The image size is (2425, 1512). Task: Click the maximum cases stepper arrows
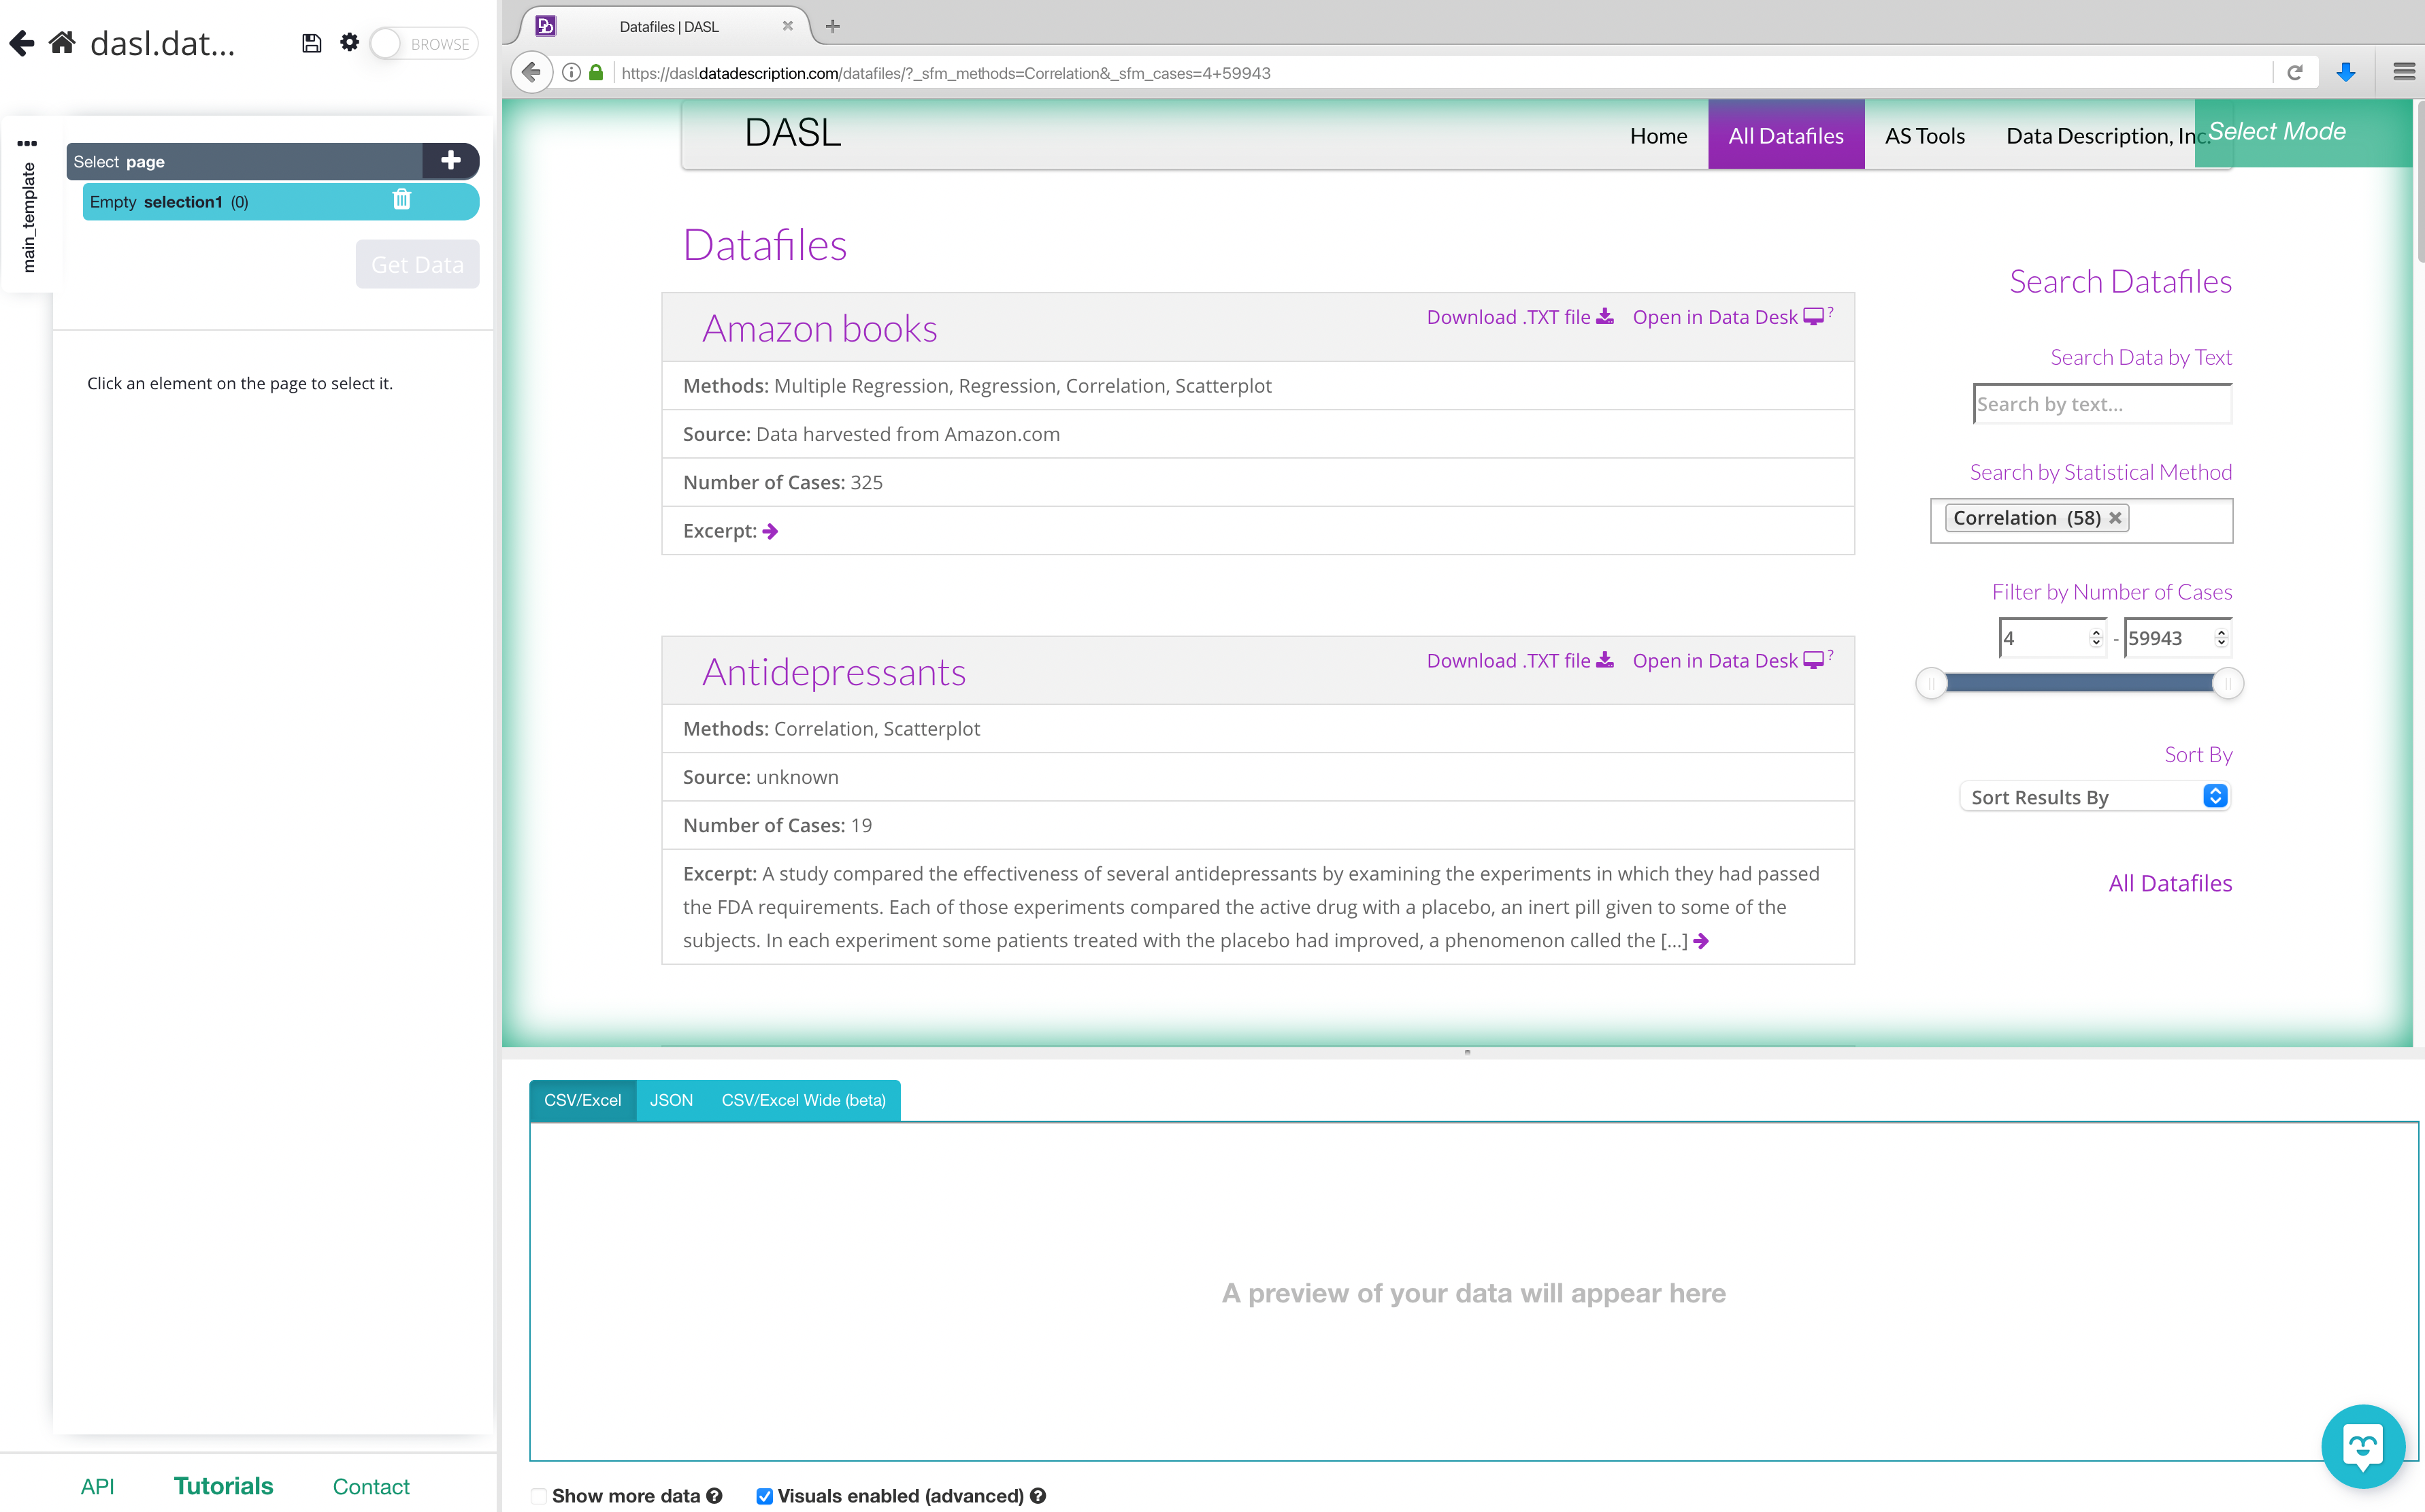click(x=2221, y=638)
